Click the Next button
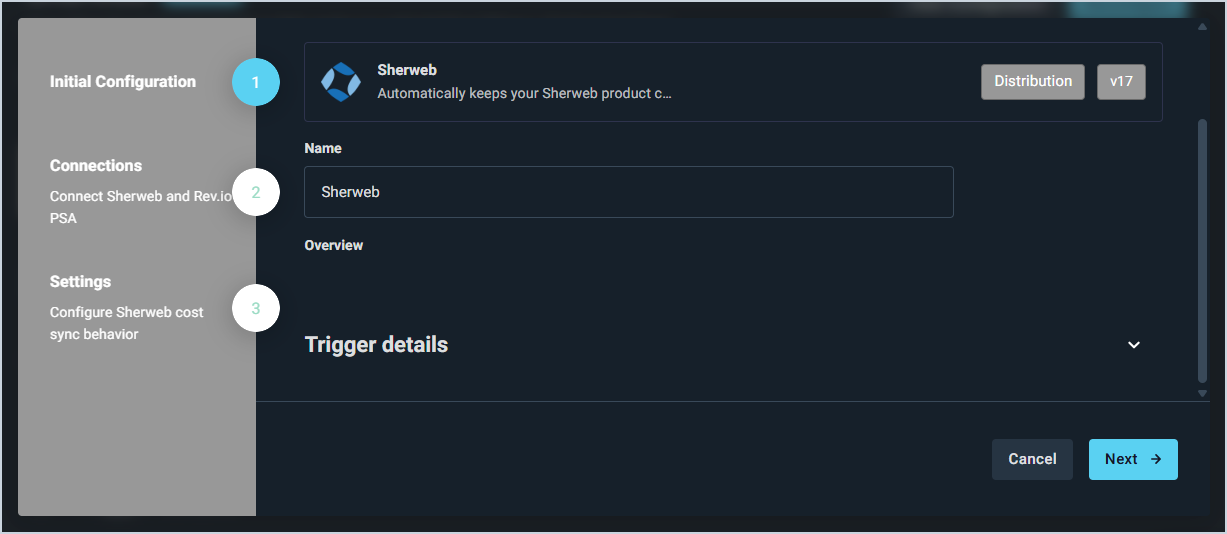1227x534 pixels. (x=1133, y=459)
